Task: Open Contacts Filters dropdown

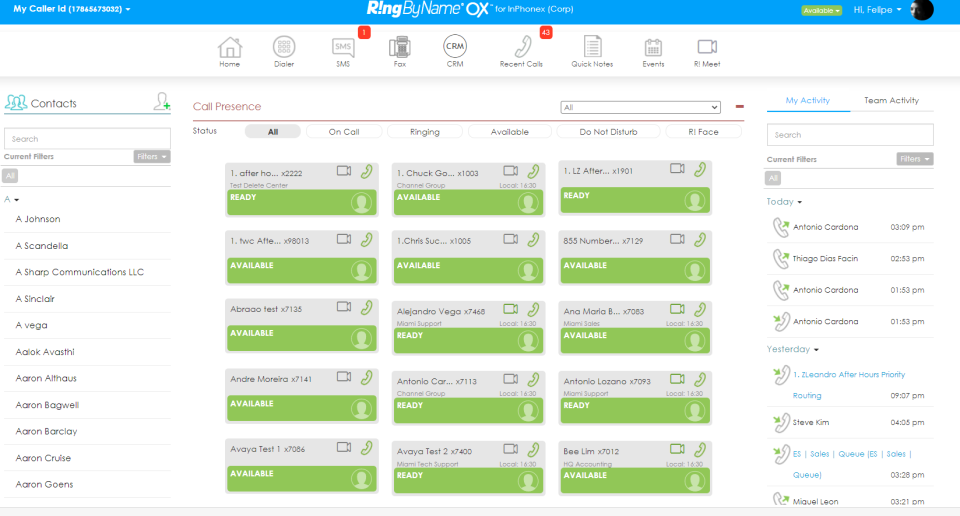Action: (x=152, y=157)
